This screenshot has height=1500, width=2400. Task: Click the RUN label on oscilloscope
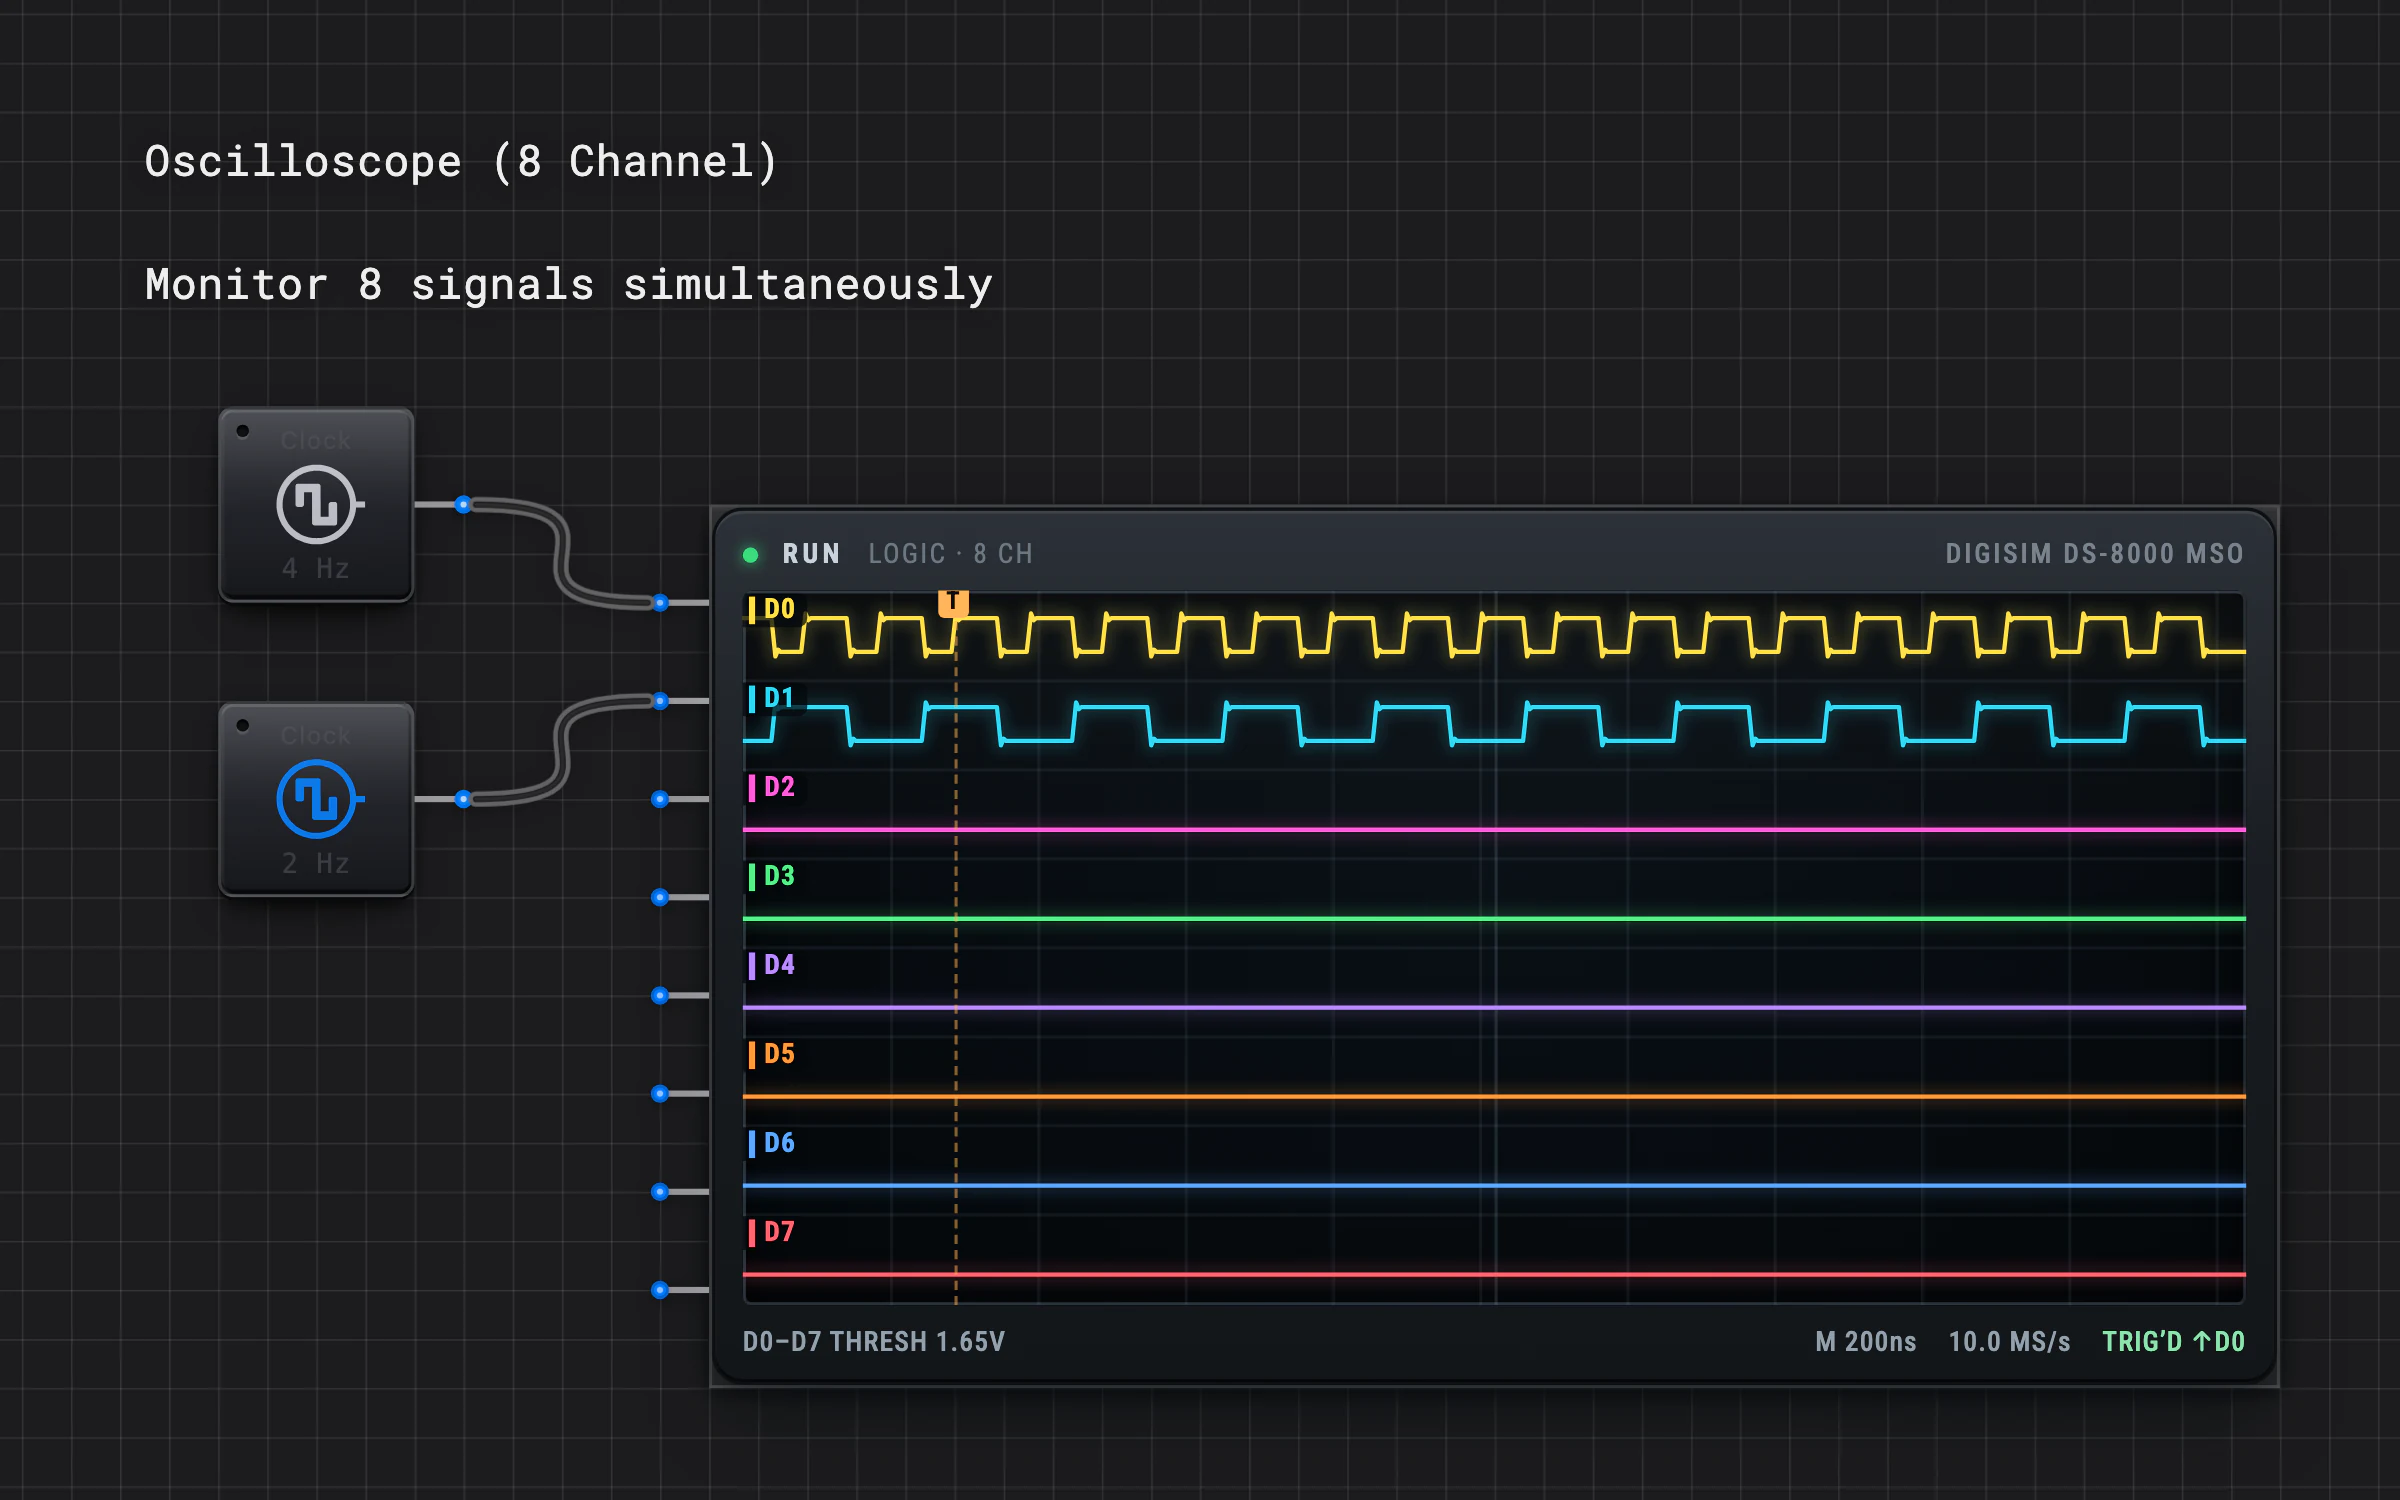811,554
